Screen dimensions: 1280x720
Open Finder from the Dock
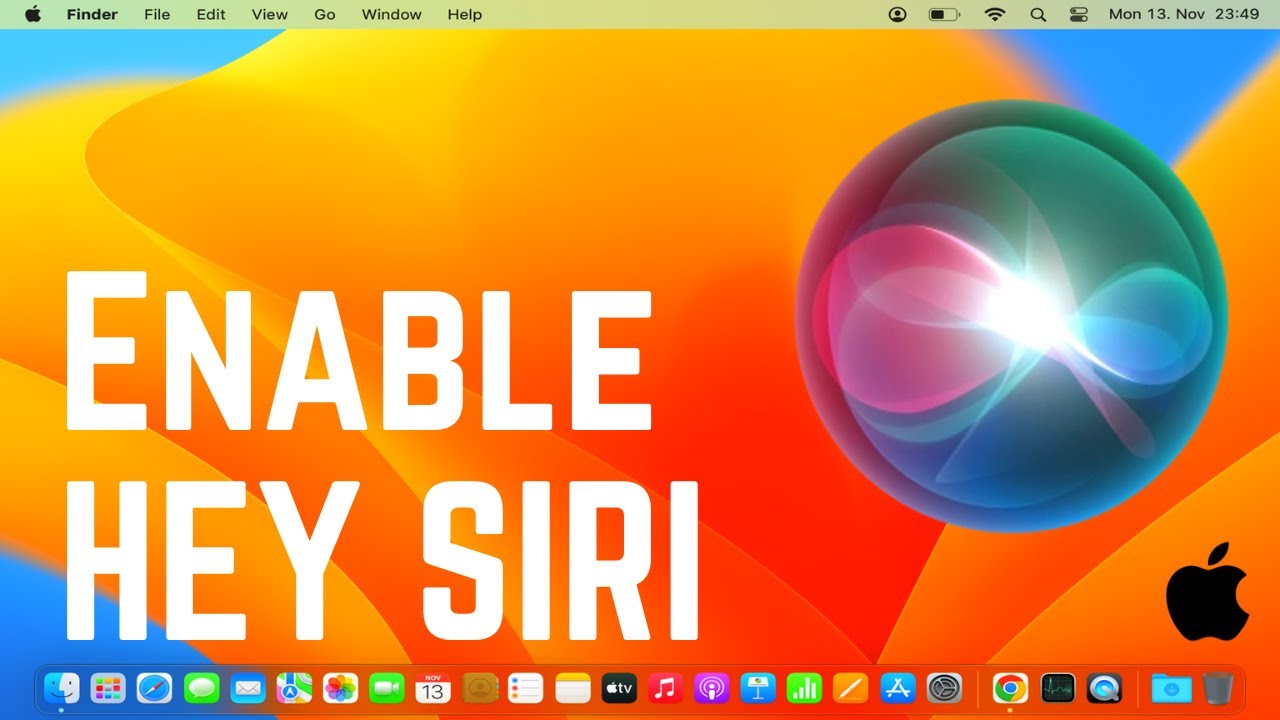click(62, 688)
